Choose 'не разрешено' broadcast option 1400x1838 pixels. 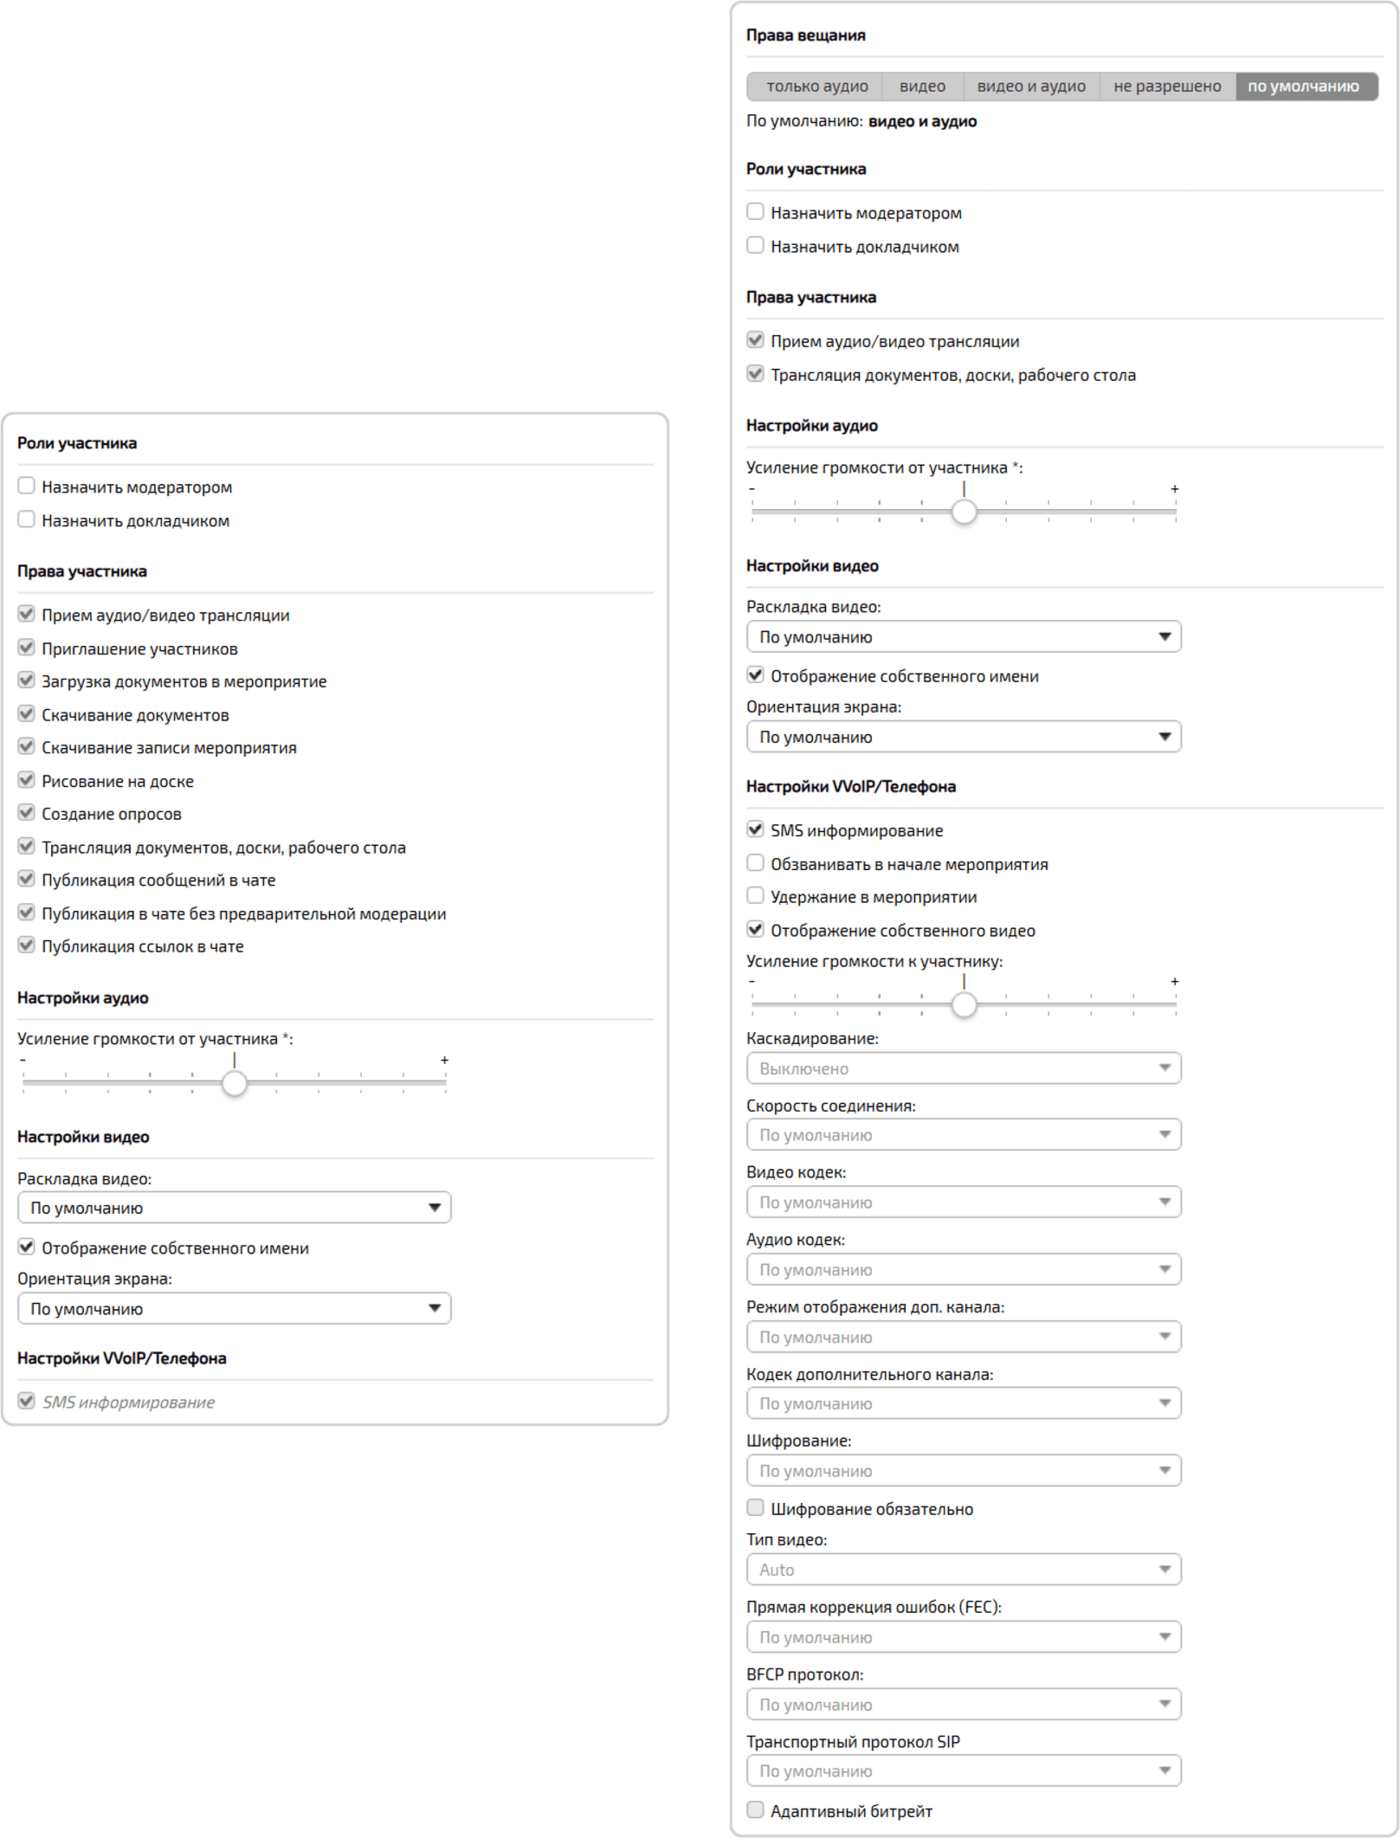[1167, 87]
